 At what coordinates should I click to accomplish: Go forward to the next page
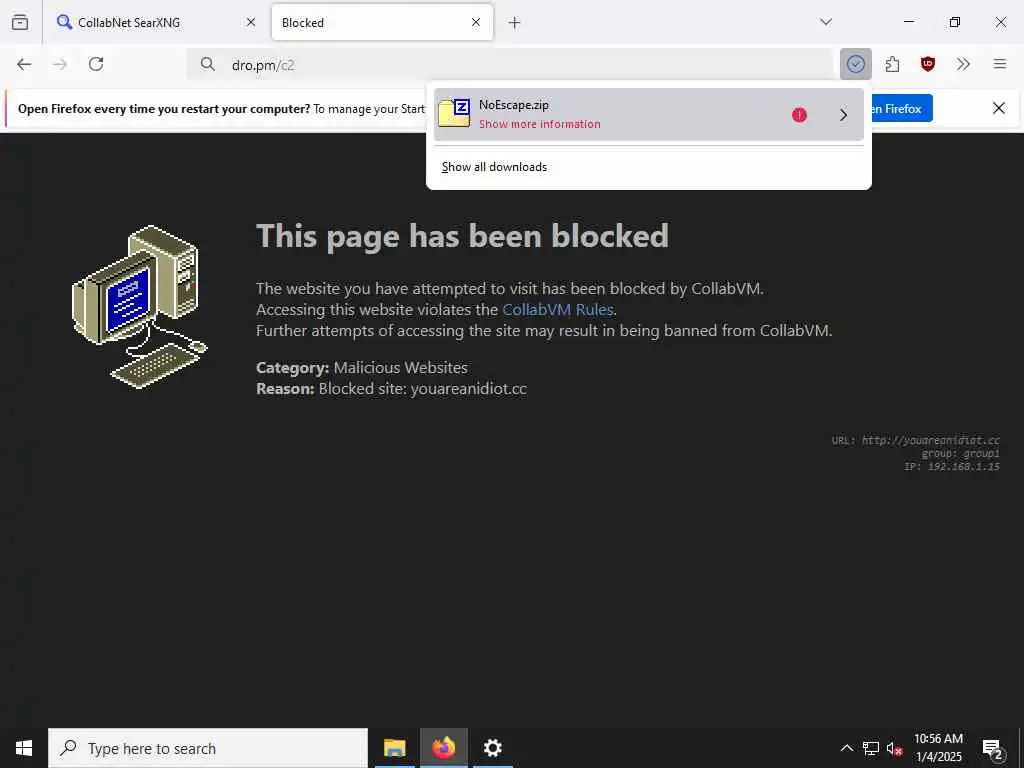(60, 64)
